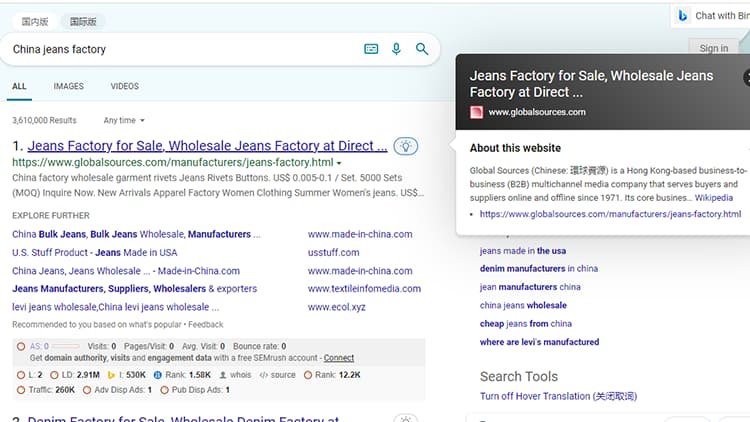Click SEMrush AS score circle icon
This screenshot has width=750, height=422.
click(x=21, y=346)
